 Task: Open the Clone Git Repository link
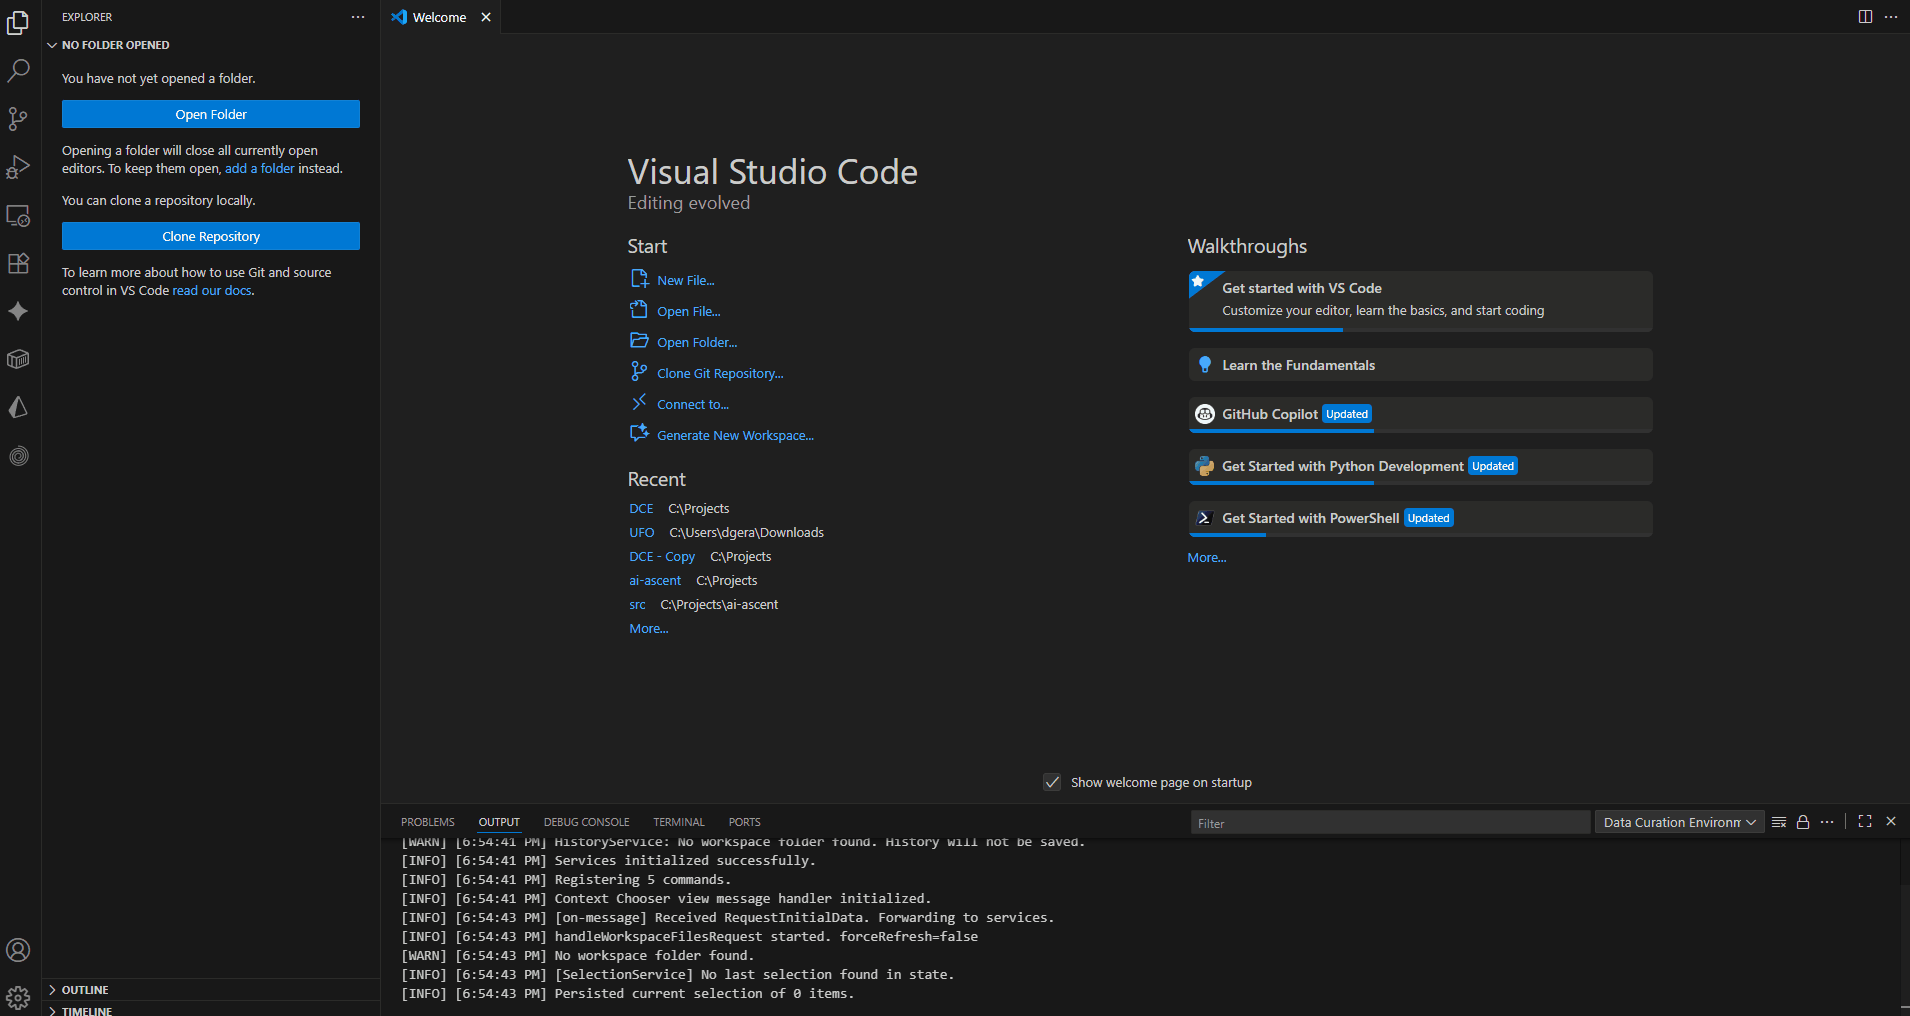coord(719,374)
